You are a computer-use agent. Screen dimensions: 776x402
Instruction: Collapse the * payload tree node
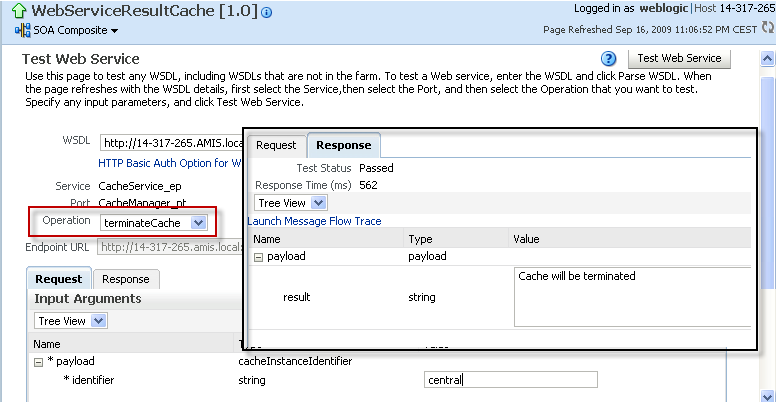coord(39,361)
